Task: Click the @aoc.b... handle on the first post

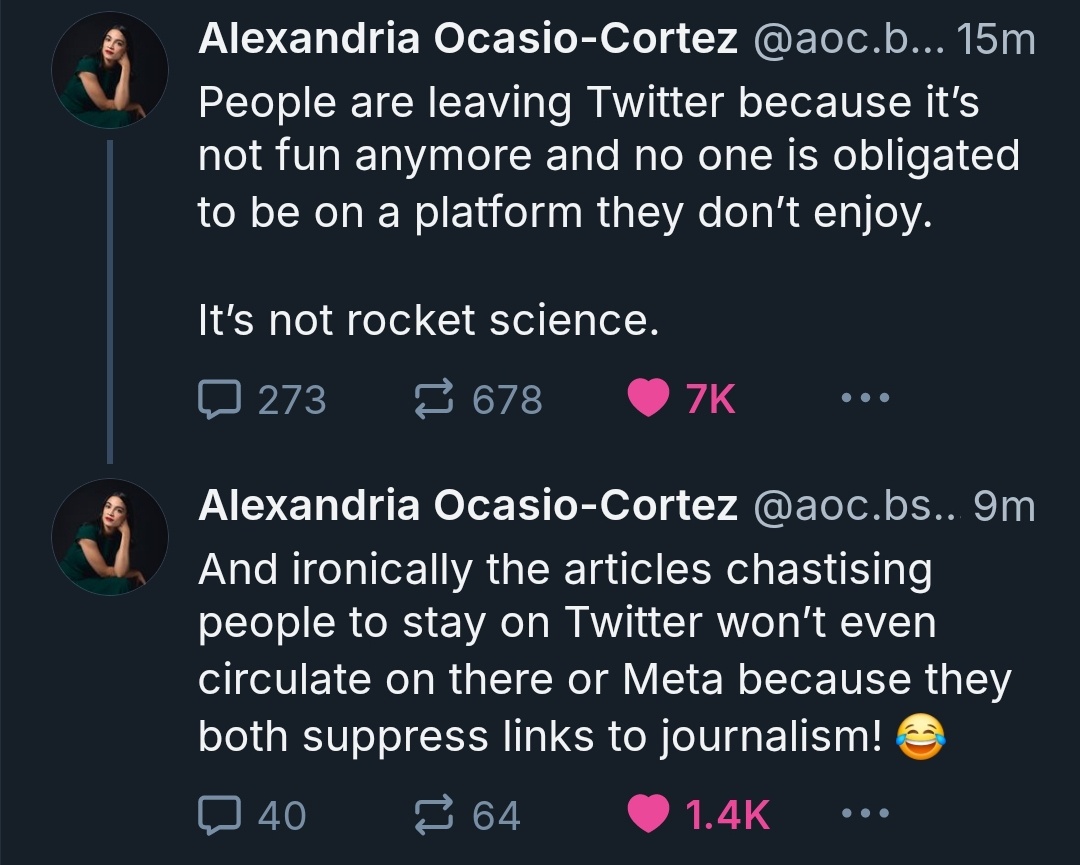Action: tap(850, 40)
